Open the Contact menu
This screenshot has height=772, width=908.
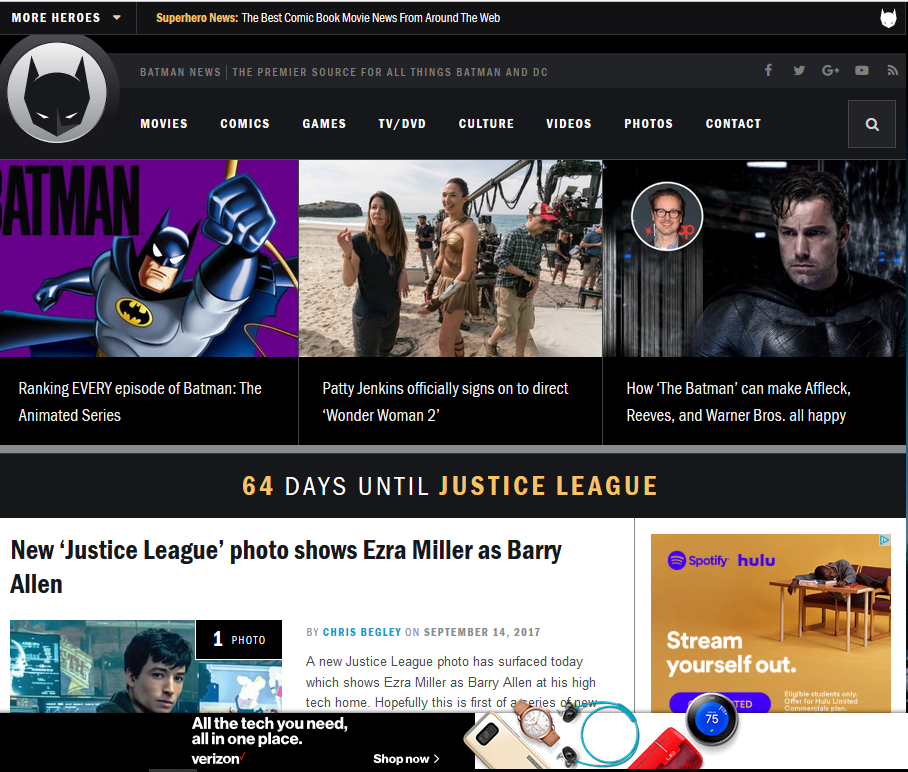click(733, 124)
